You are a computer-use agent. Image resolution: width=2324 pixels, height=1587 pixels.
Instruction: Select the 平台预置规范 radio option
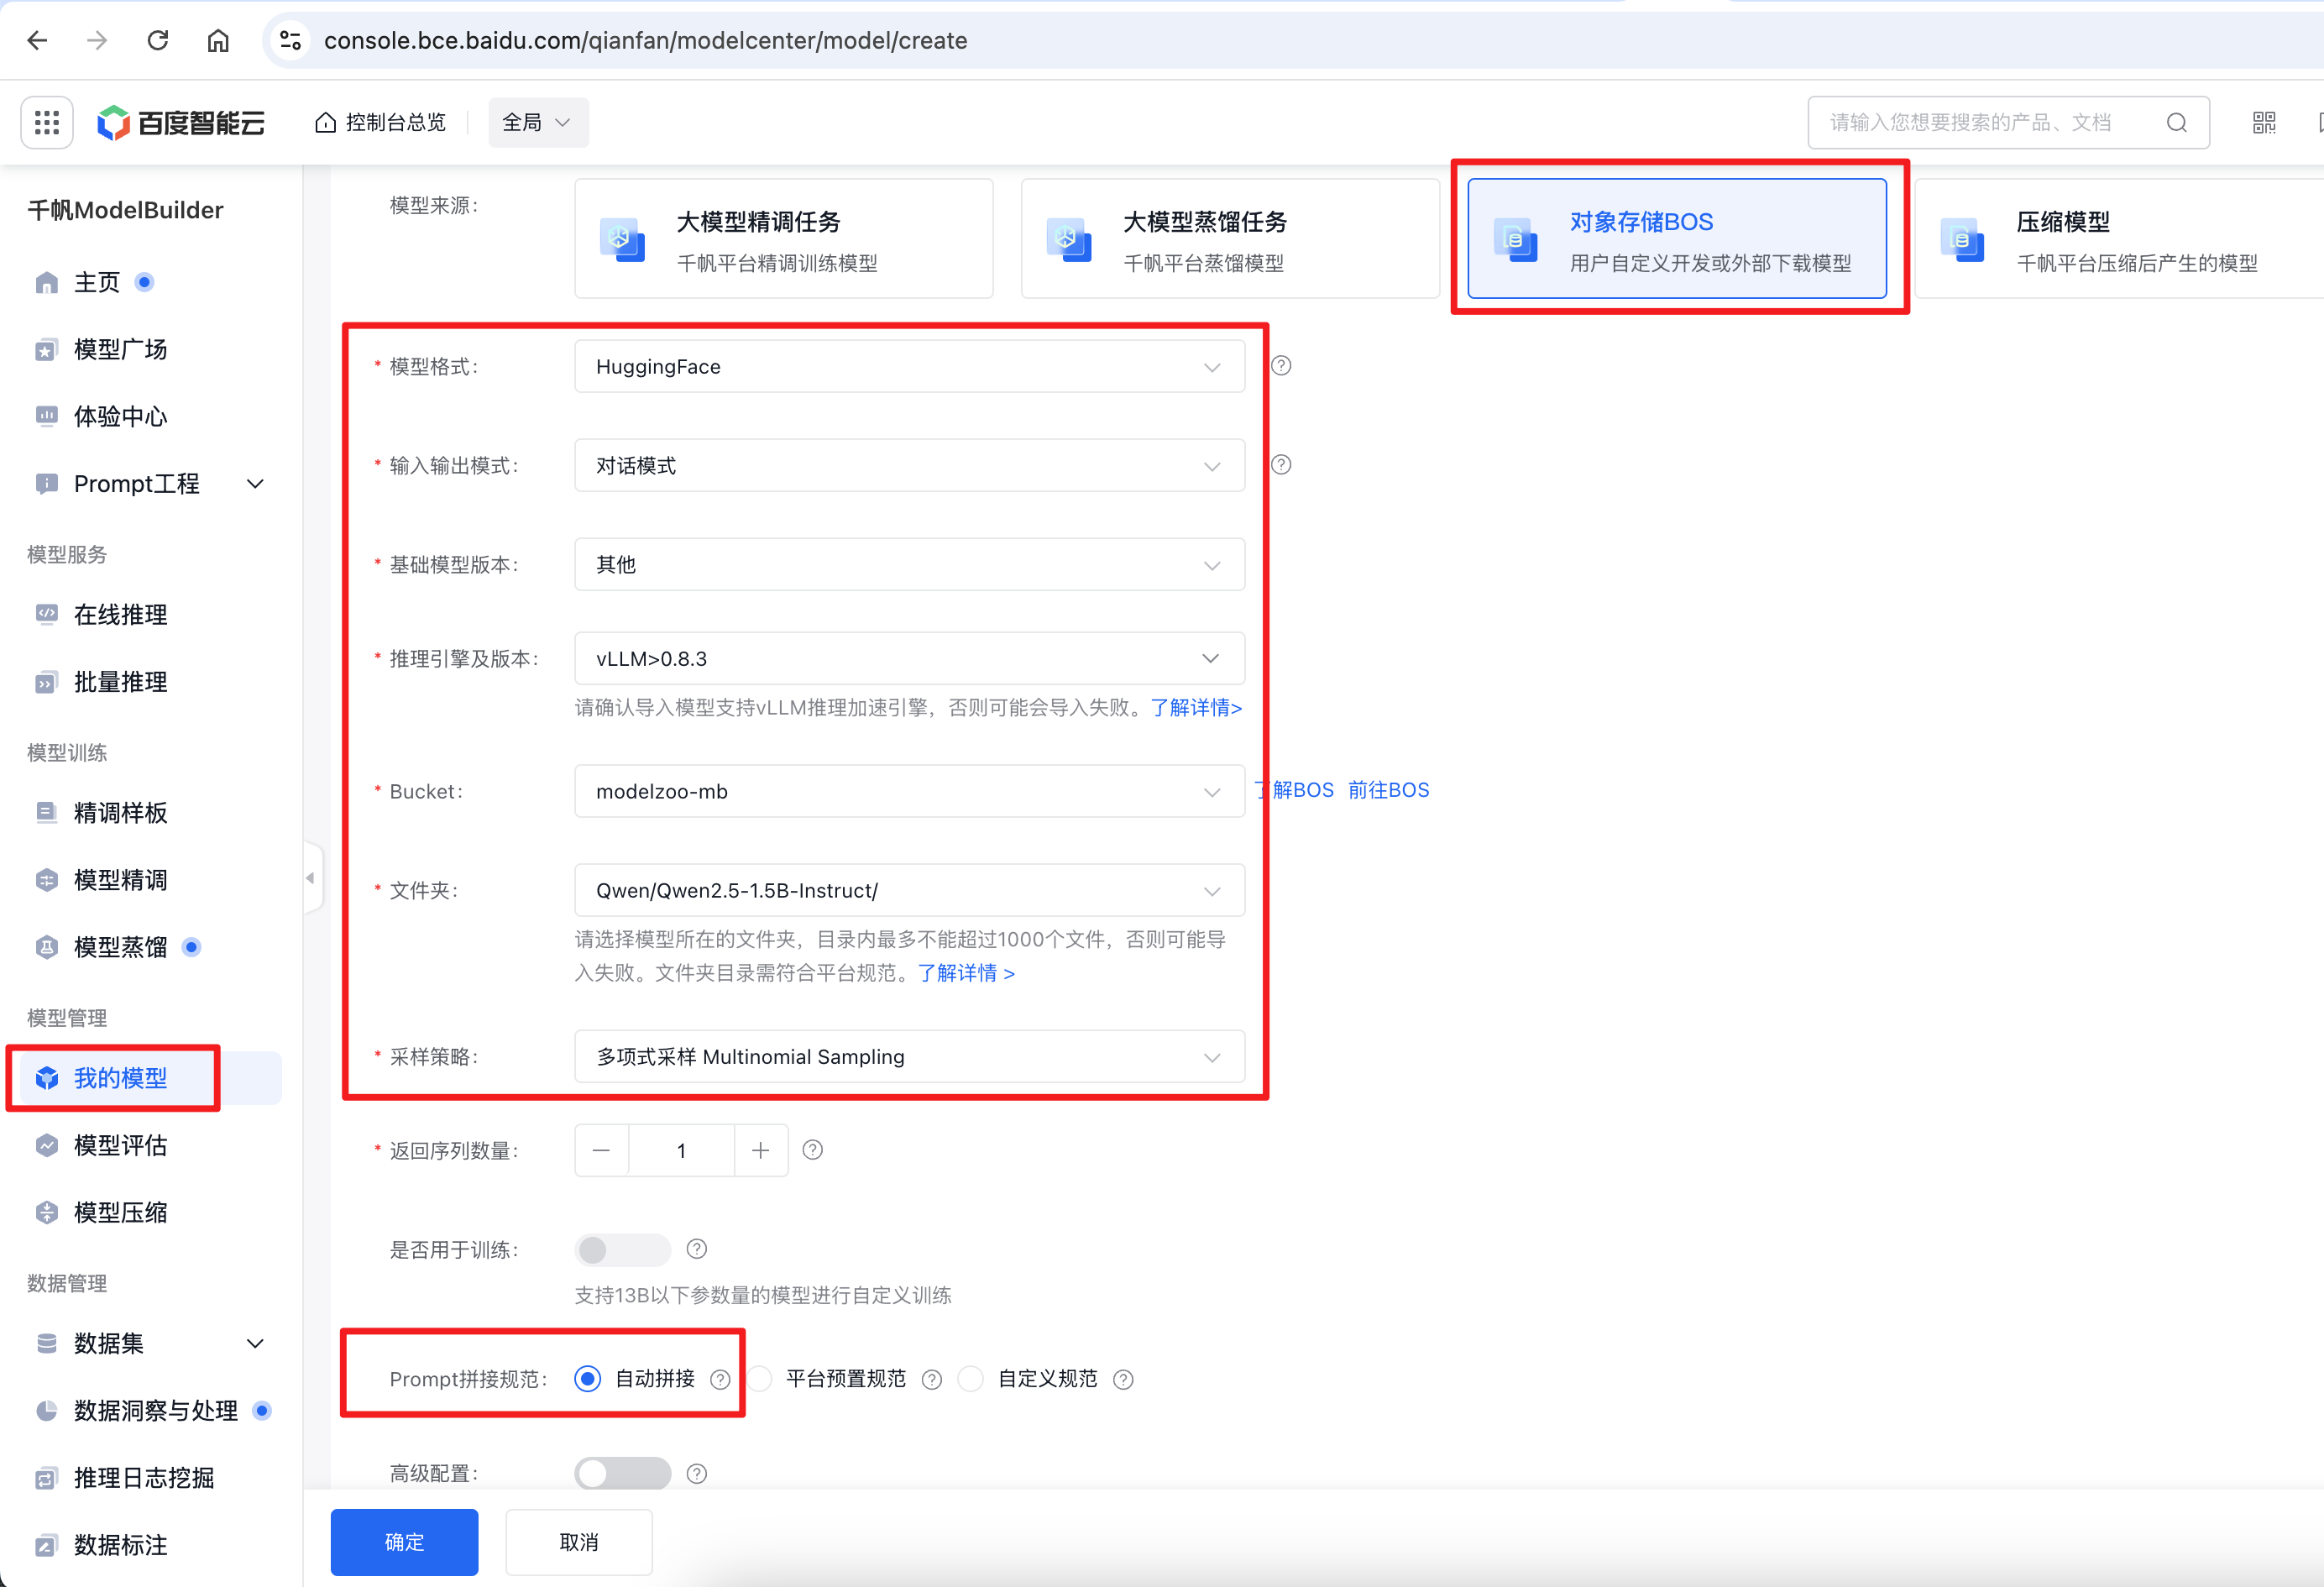pyautogui.click(x=761, y=1379)
